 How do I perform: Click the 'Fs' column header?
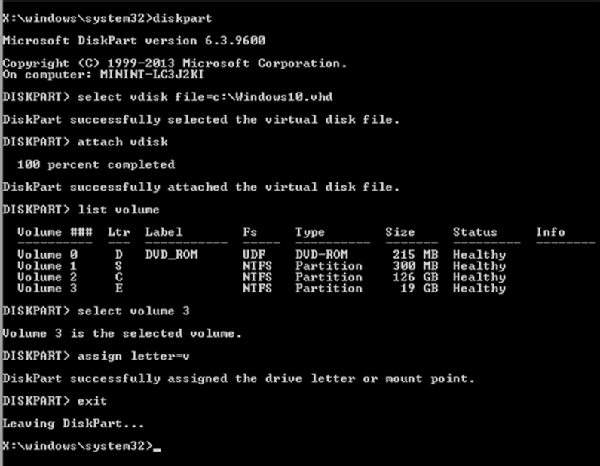coord(249,232)
